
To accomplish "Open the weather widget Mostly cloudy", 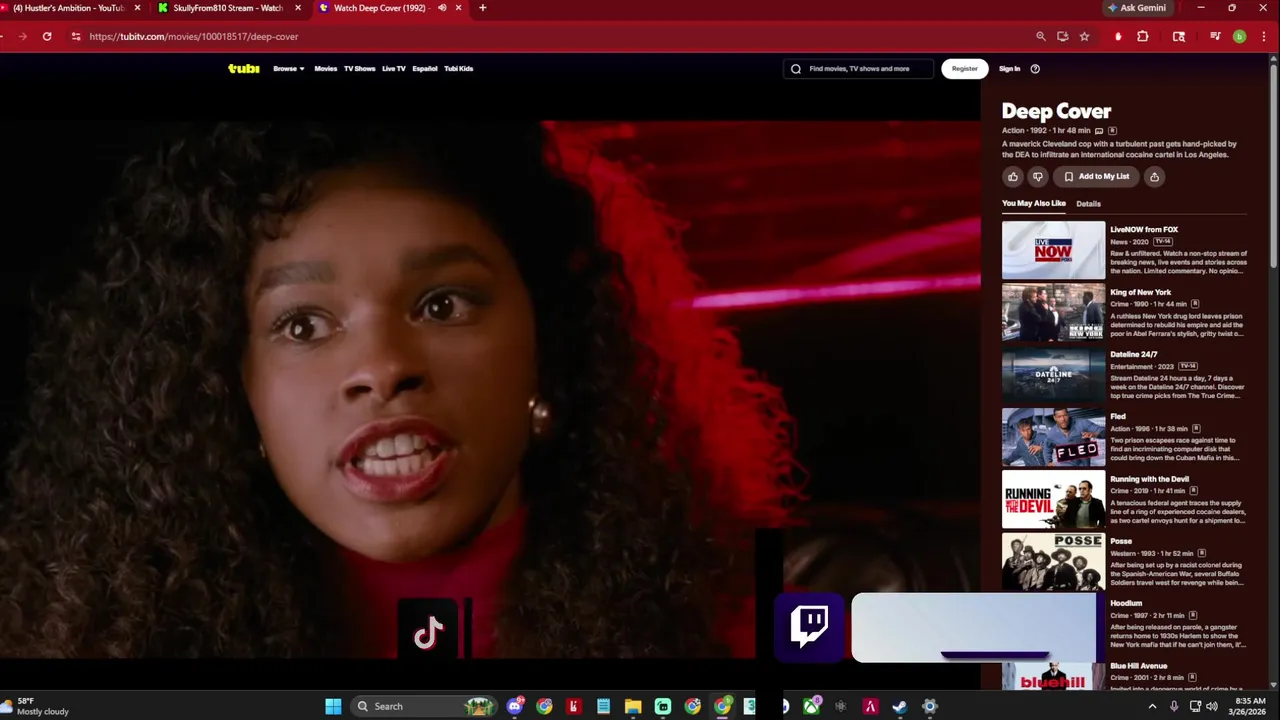I will pos(36,706).
